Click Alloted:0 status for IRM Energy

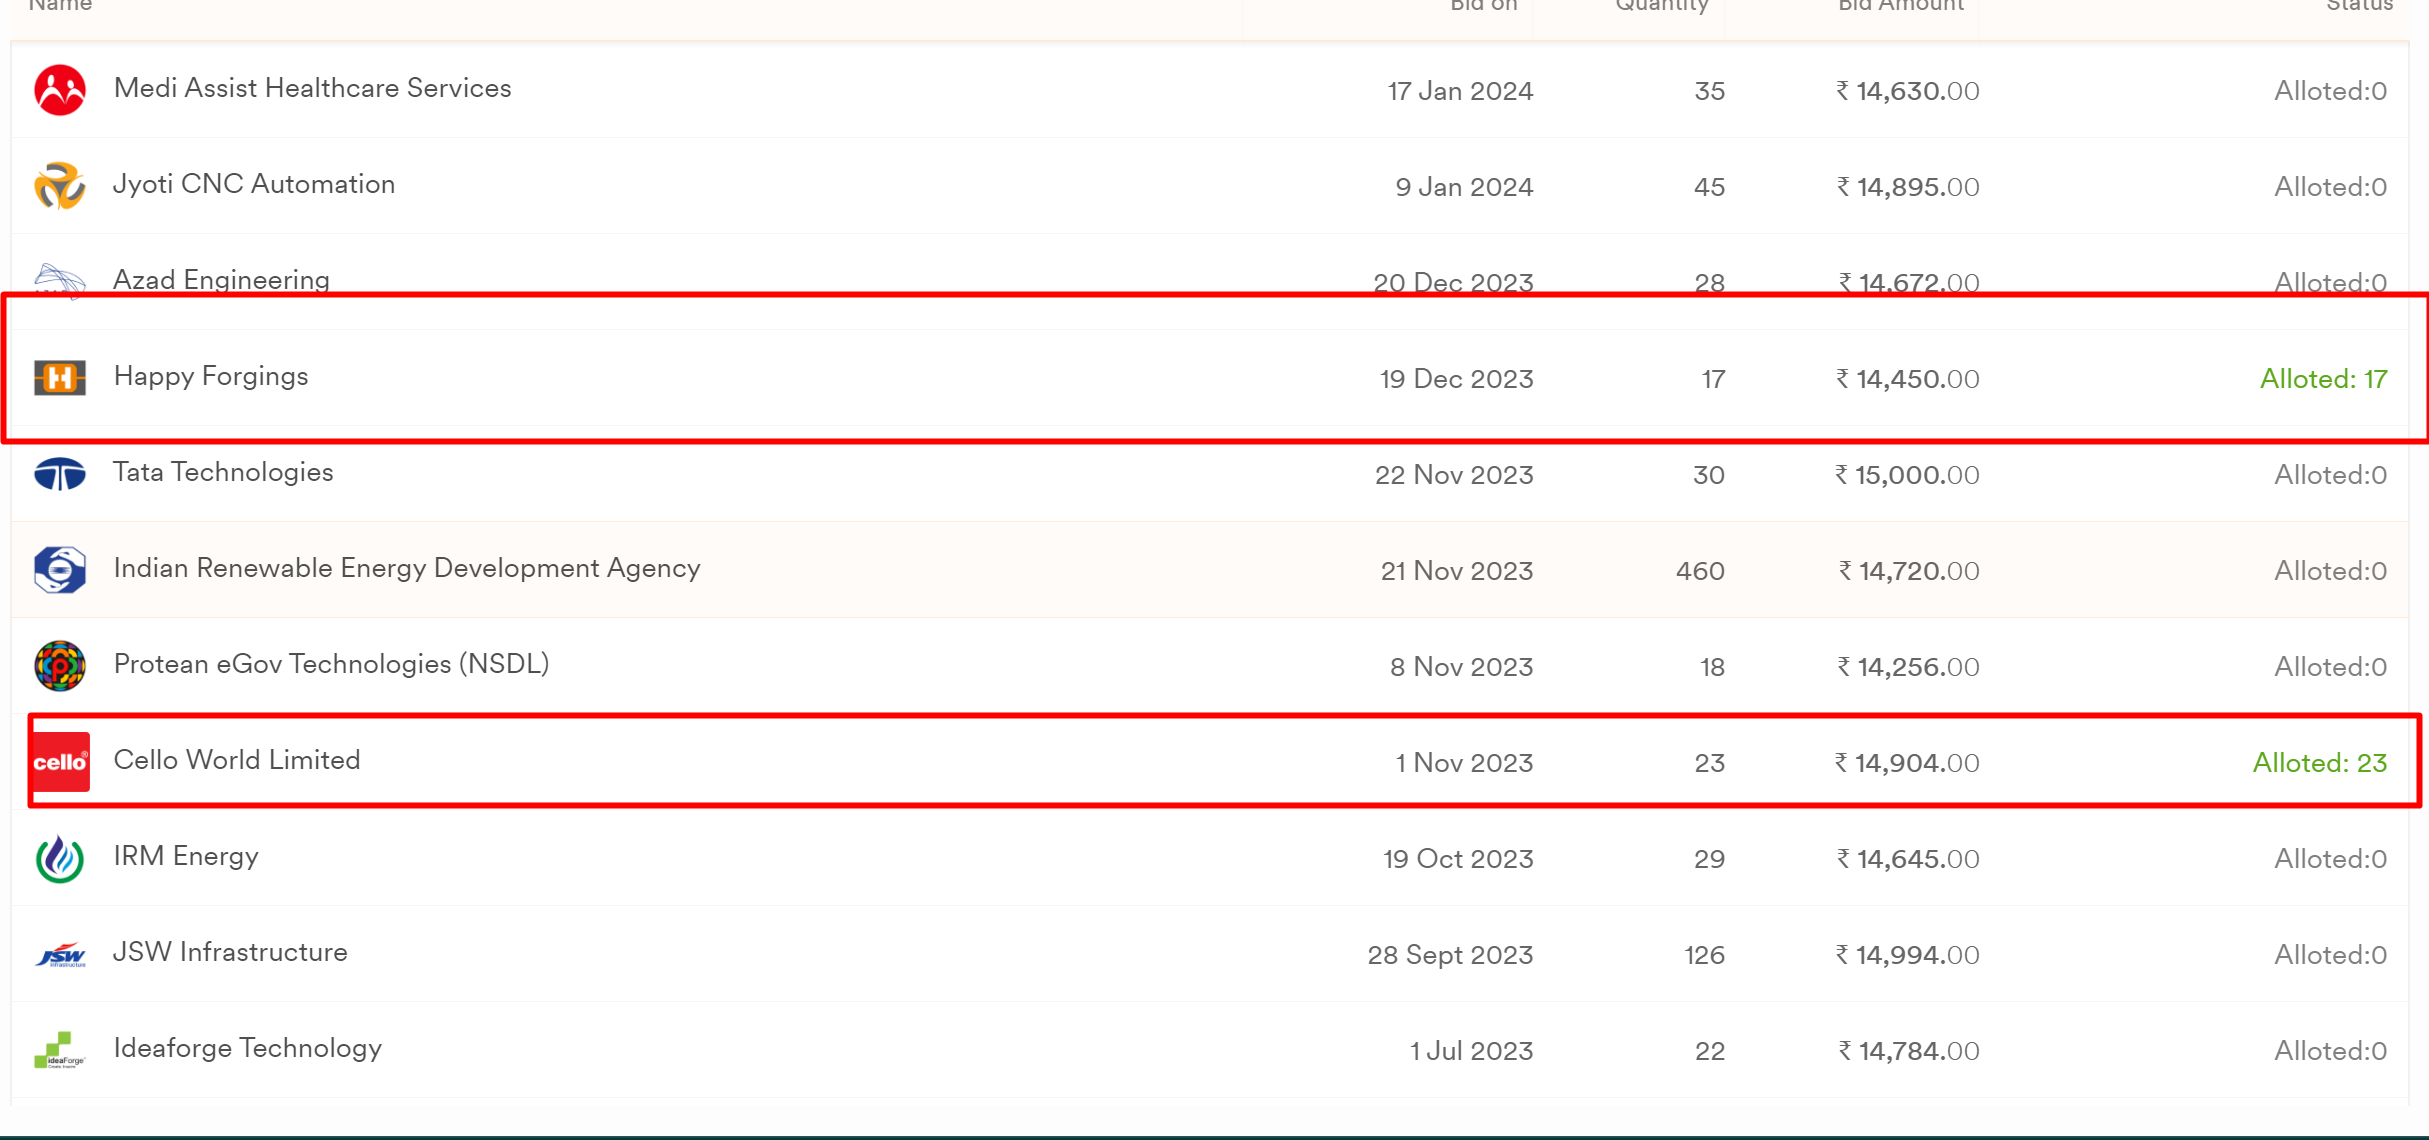[2331, 859]
